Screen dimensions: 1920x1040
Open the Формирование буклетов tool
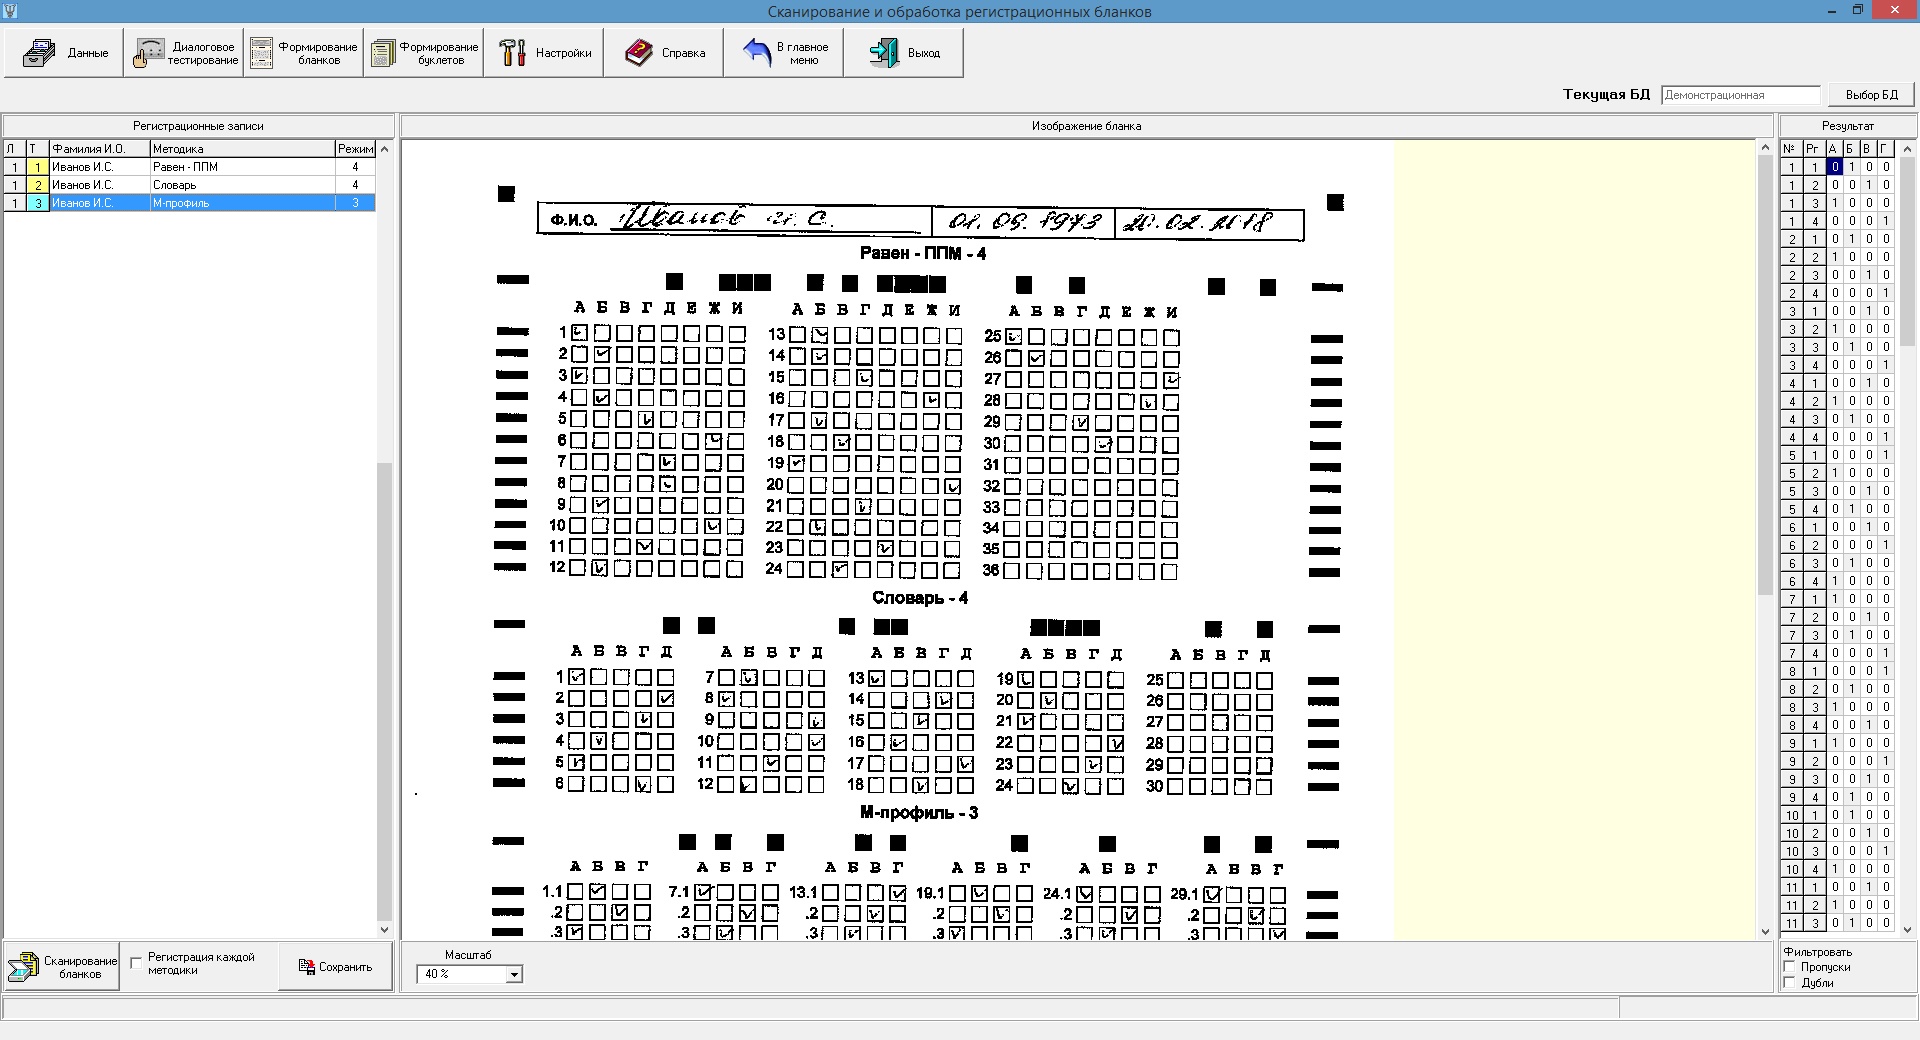tap(382, 53)
